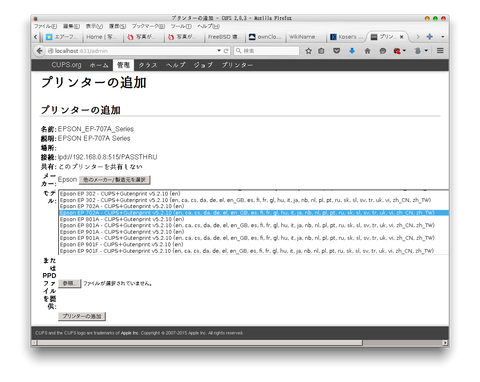480x382 pixels.
Task: Open the 表示 menu
Action: coord(94,26)
